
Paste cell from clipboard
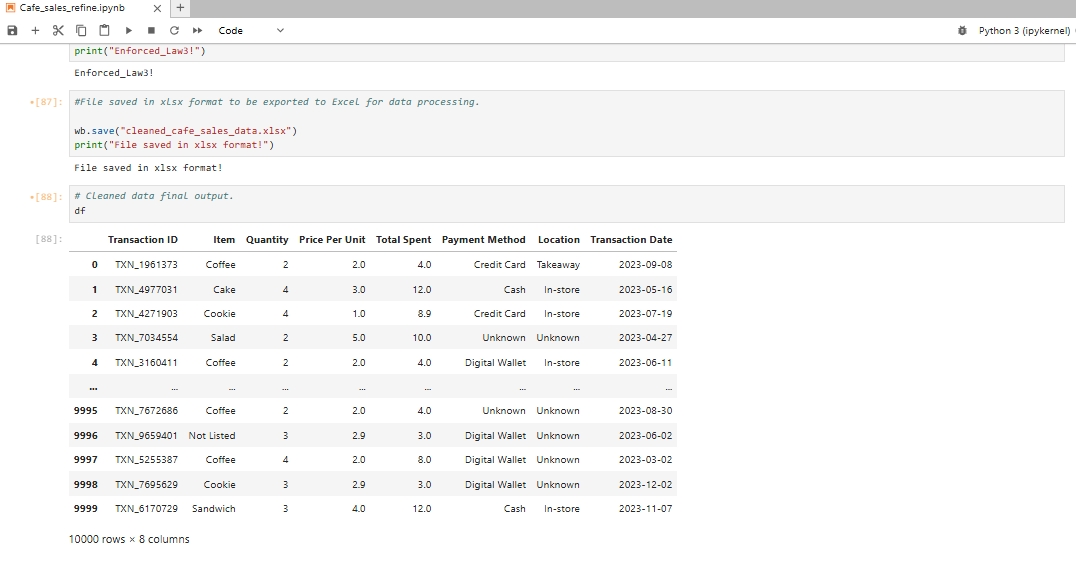[104, 30]
